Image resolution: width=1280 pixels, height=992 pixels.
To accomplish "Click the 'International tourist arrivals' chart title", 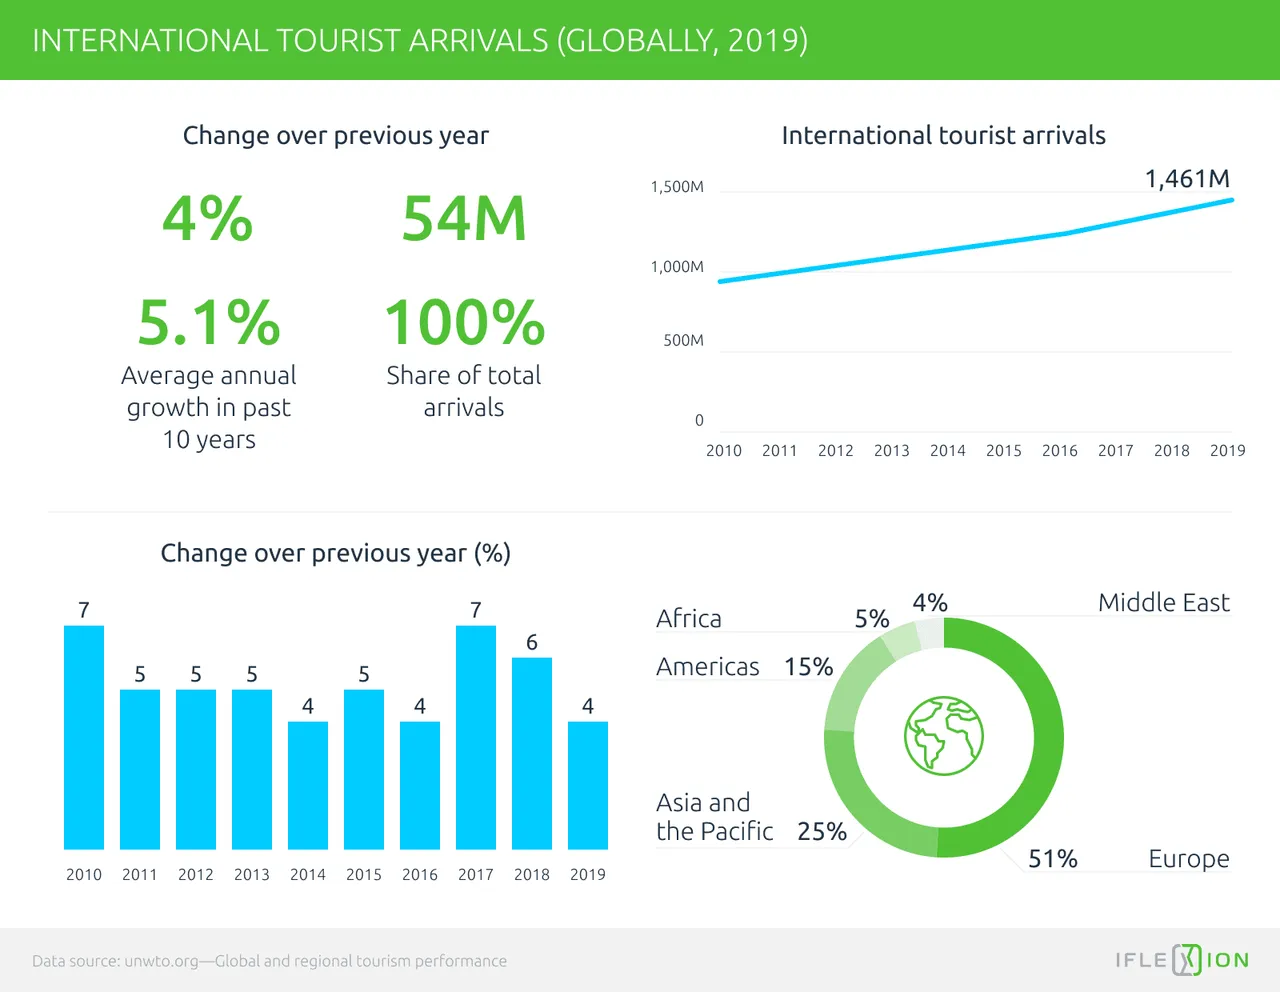I will click(944, 135).
